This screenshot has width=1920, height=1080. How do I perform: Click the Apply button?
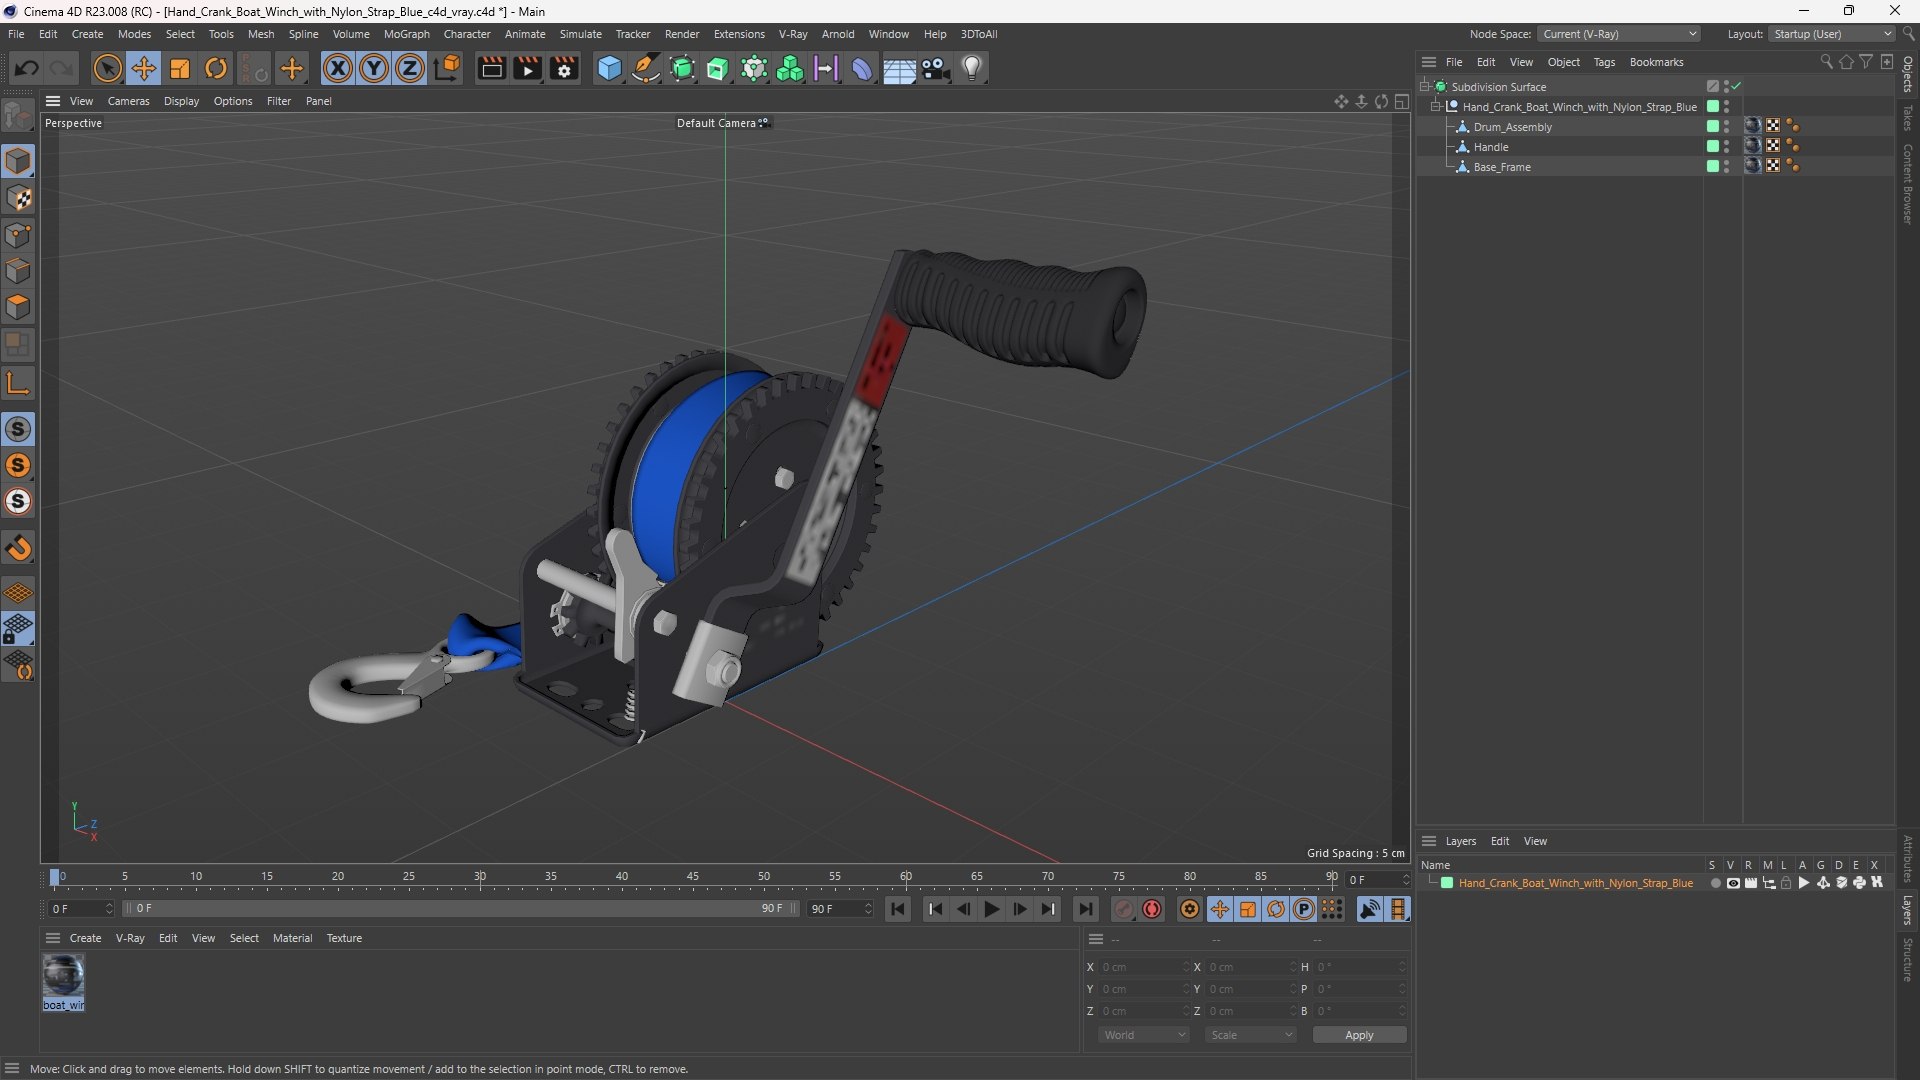[x=1358, y=1035]
